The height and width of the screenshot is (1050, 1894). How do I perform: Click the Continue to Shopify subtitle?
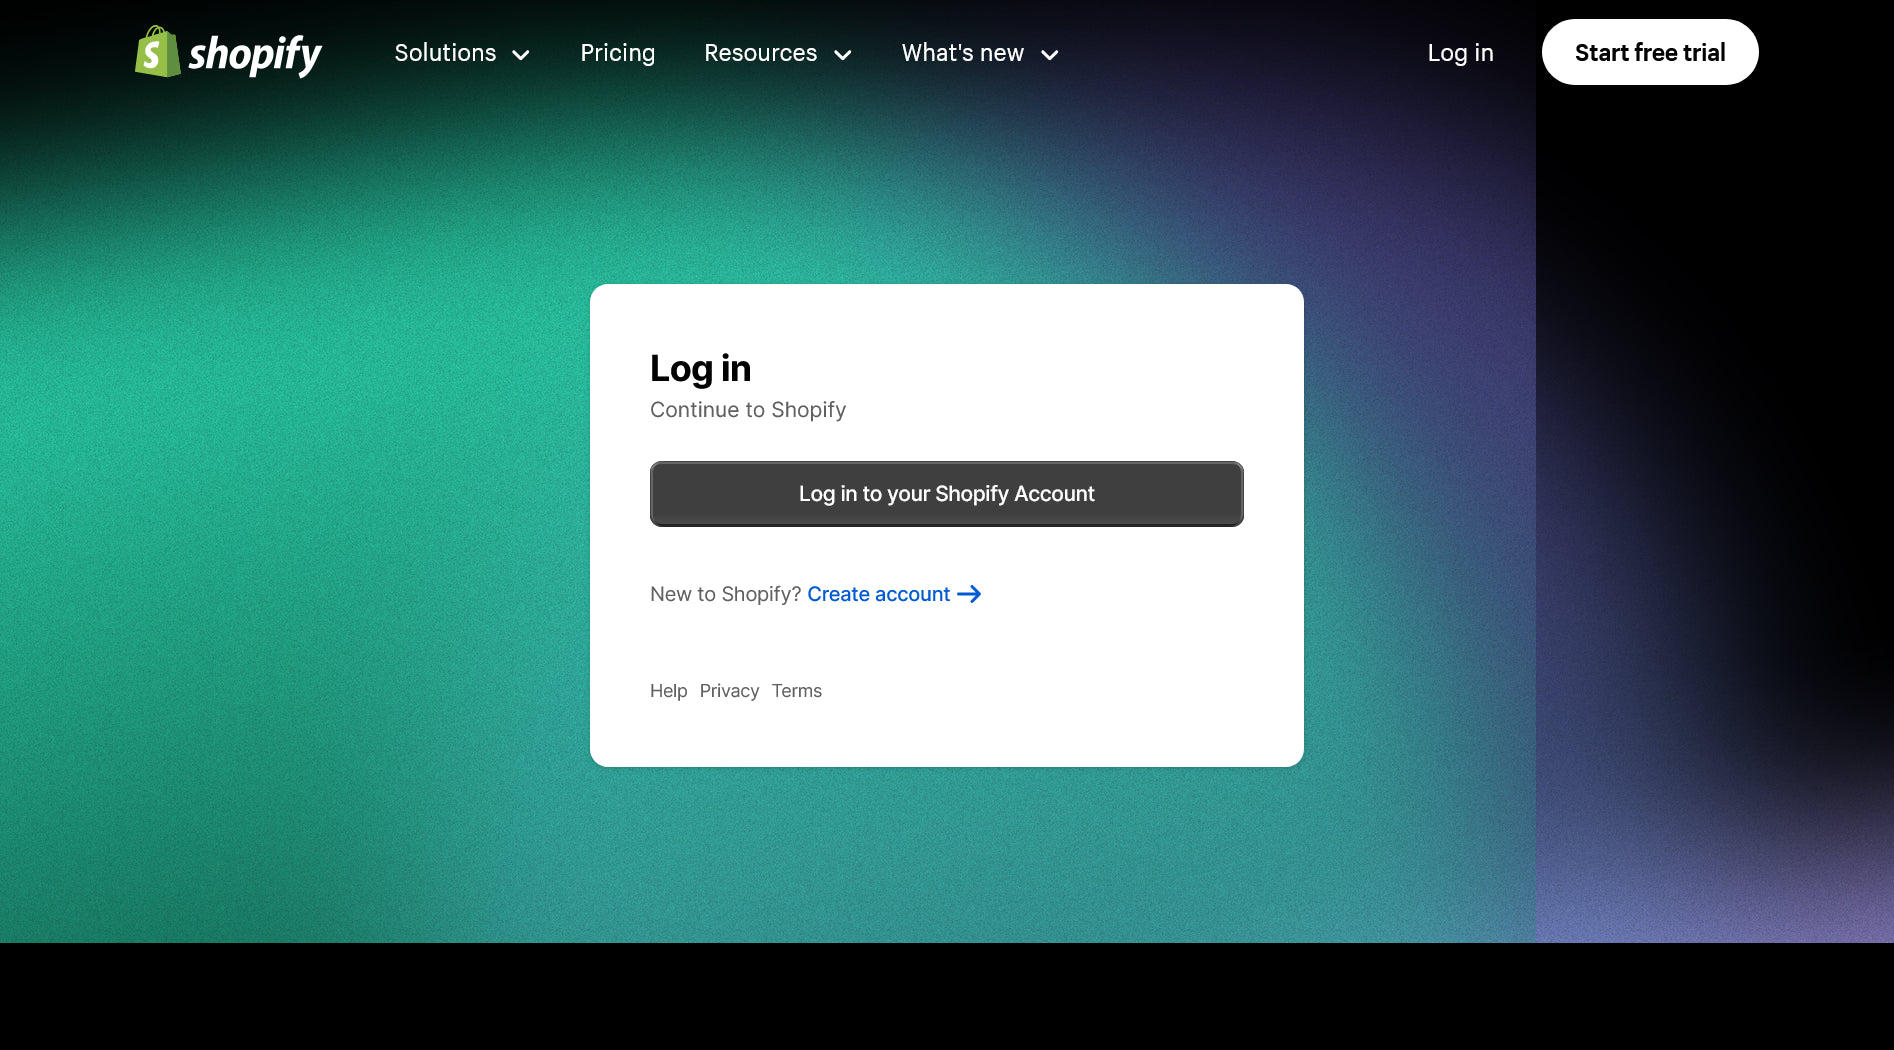748,410
